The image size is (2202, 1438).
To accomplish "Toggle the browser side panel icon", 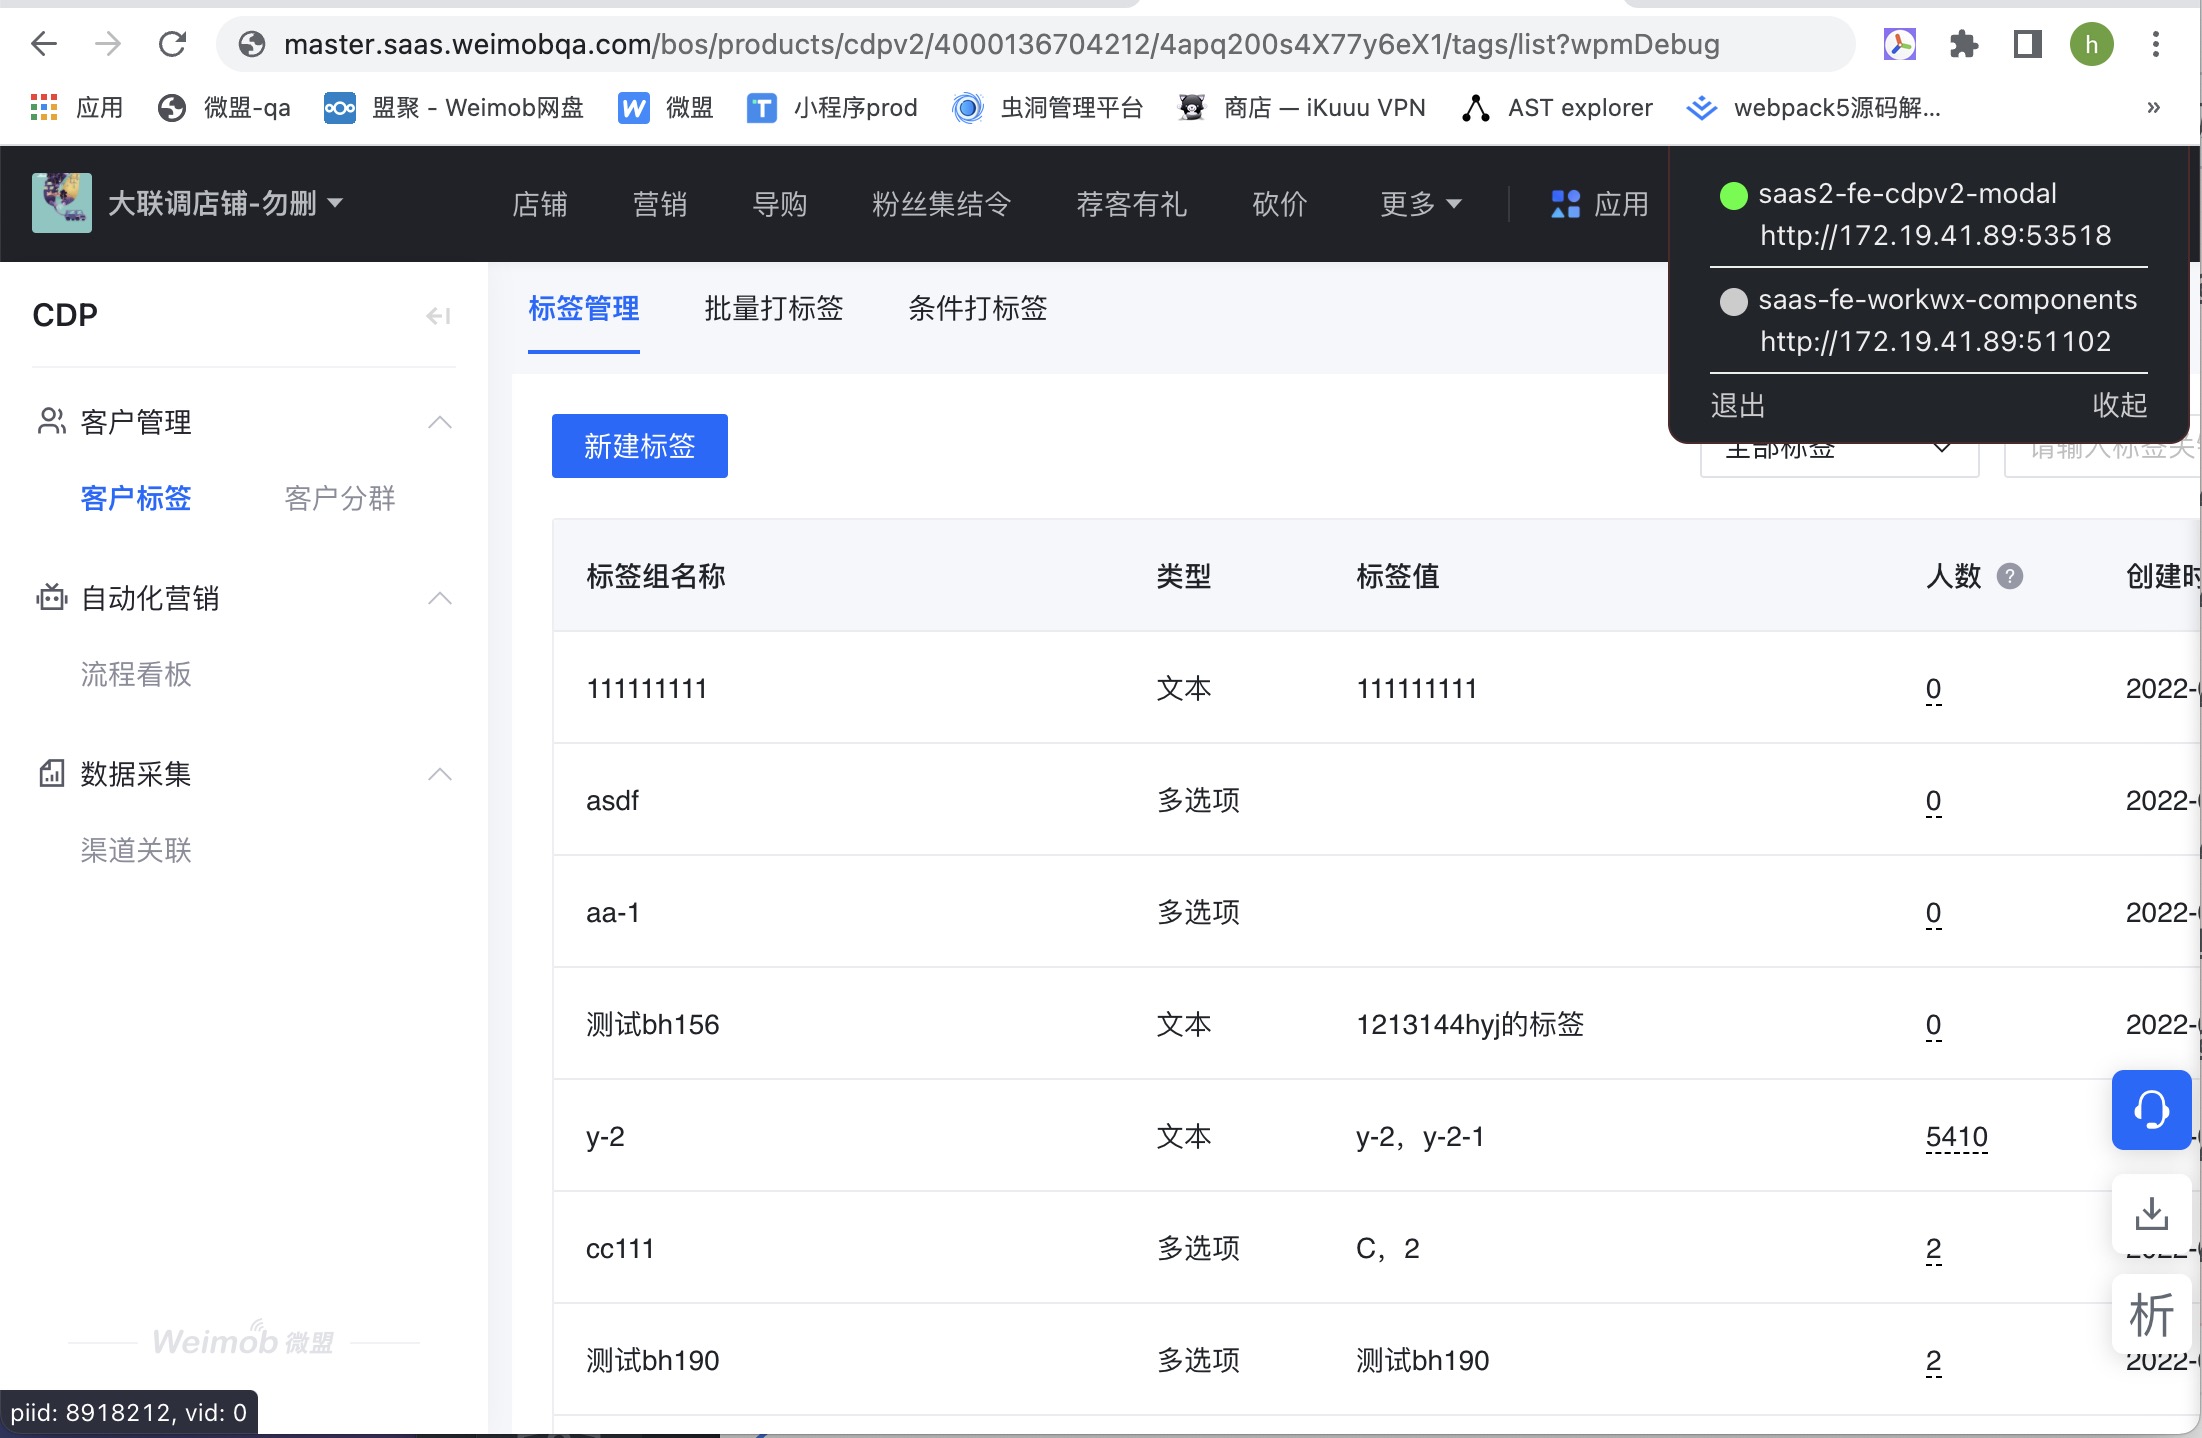I will 2027,44.
